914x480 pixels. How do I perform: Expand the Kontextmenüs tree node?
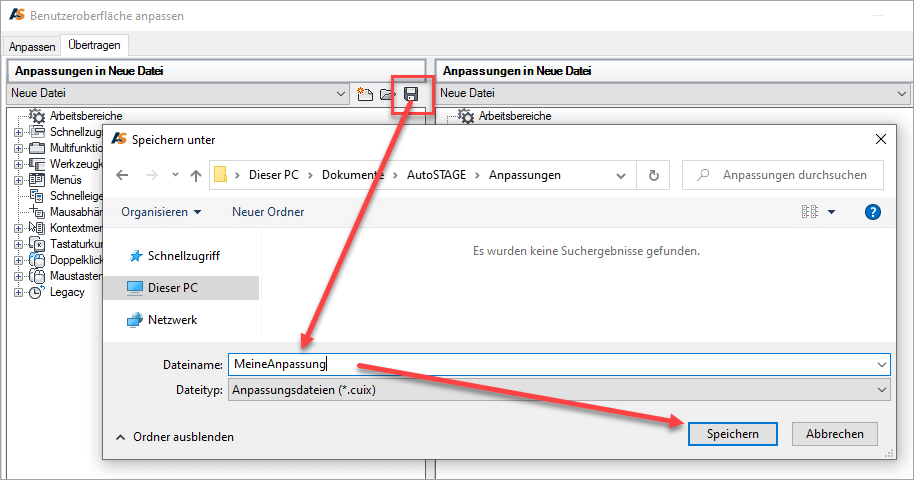click(19, 228)
